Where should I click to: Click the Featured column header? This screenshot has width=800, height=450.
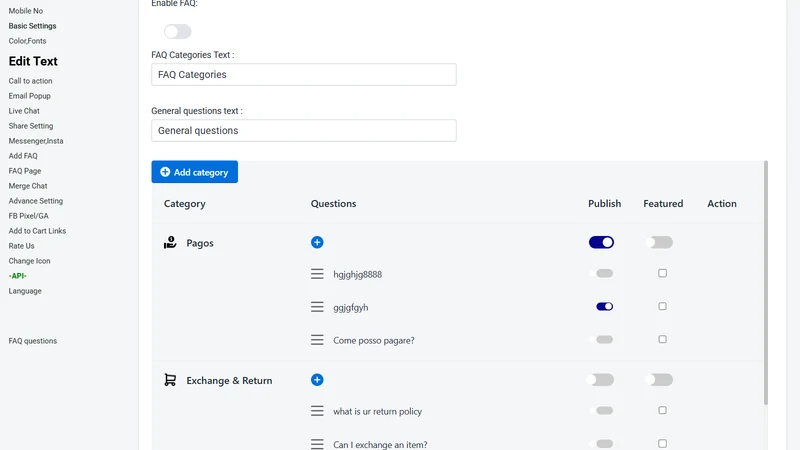click(663, 204)
